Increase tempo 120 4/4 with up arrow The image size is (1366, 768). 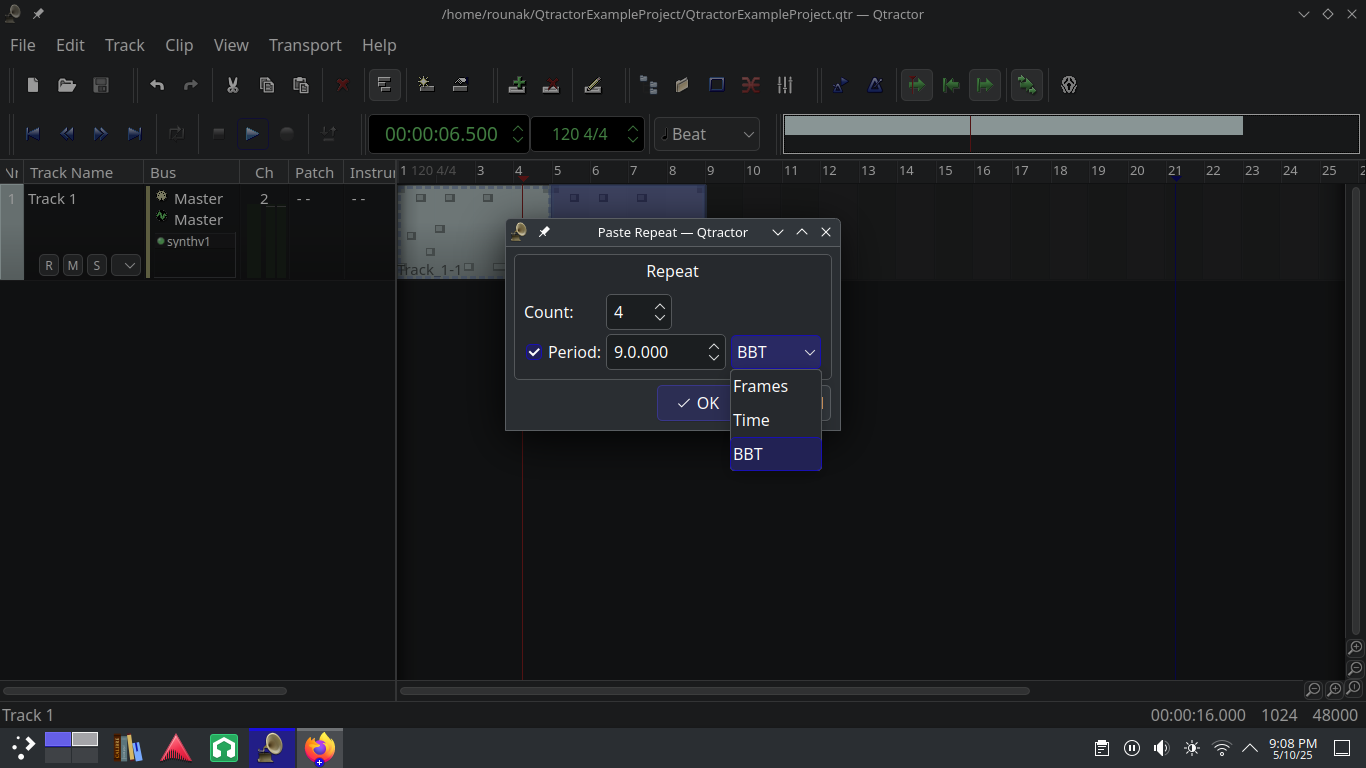click(632, 128)
